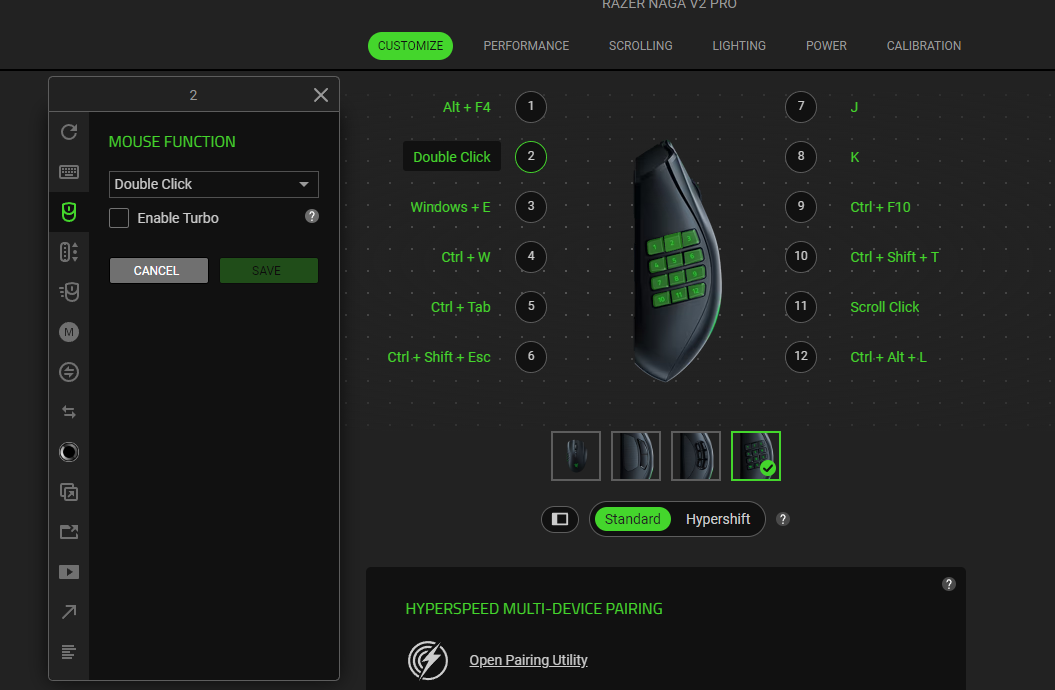The image size is (1055, 690).
Task: Open Windows Shortcuts arrow icon
Action: click(x=69, y=612)
